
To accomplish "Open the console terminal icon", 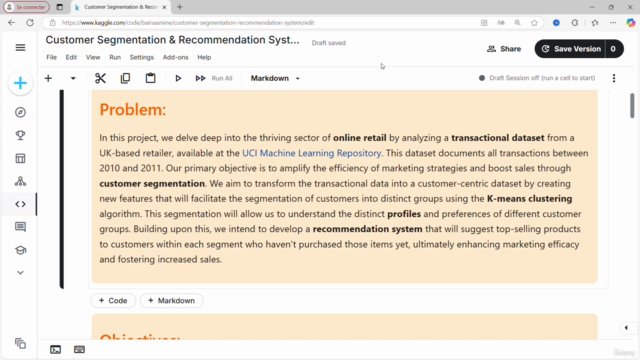I will [56, 349].
